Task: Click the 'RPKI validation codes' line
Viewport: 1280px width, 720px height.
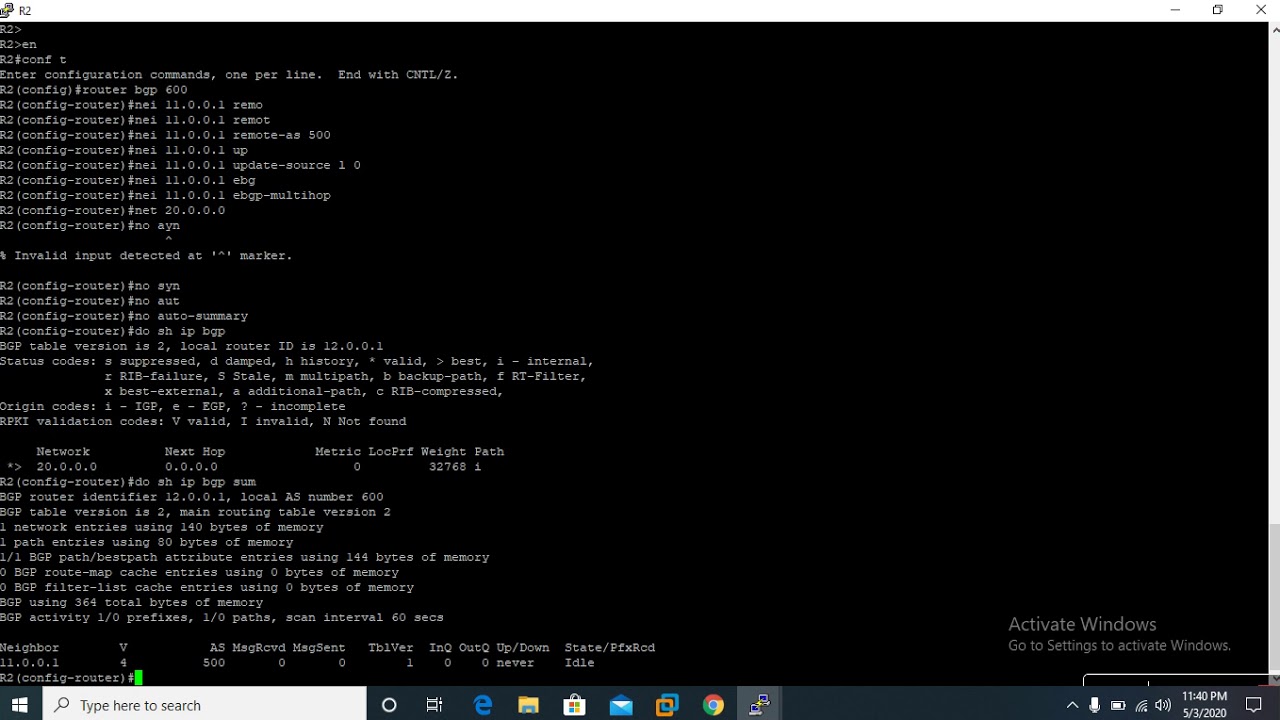Action: 203,422
